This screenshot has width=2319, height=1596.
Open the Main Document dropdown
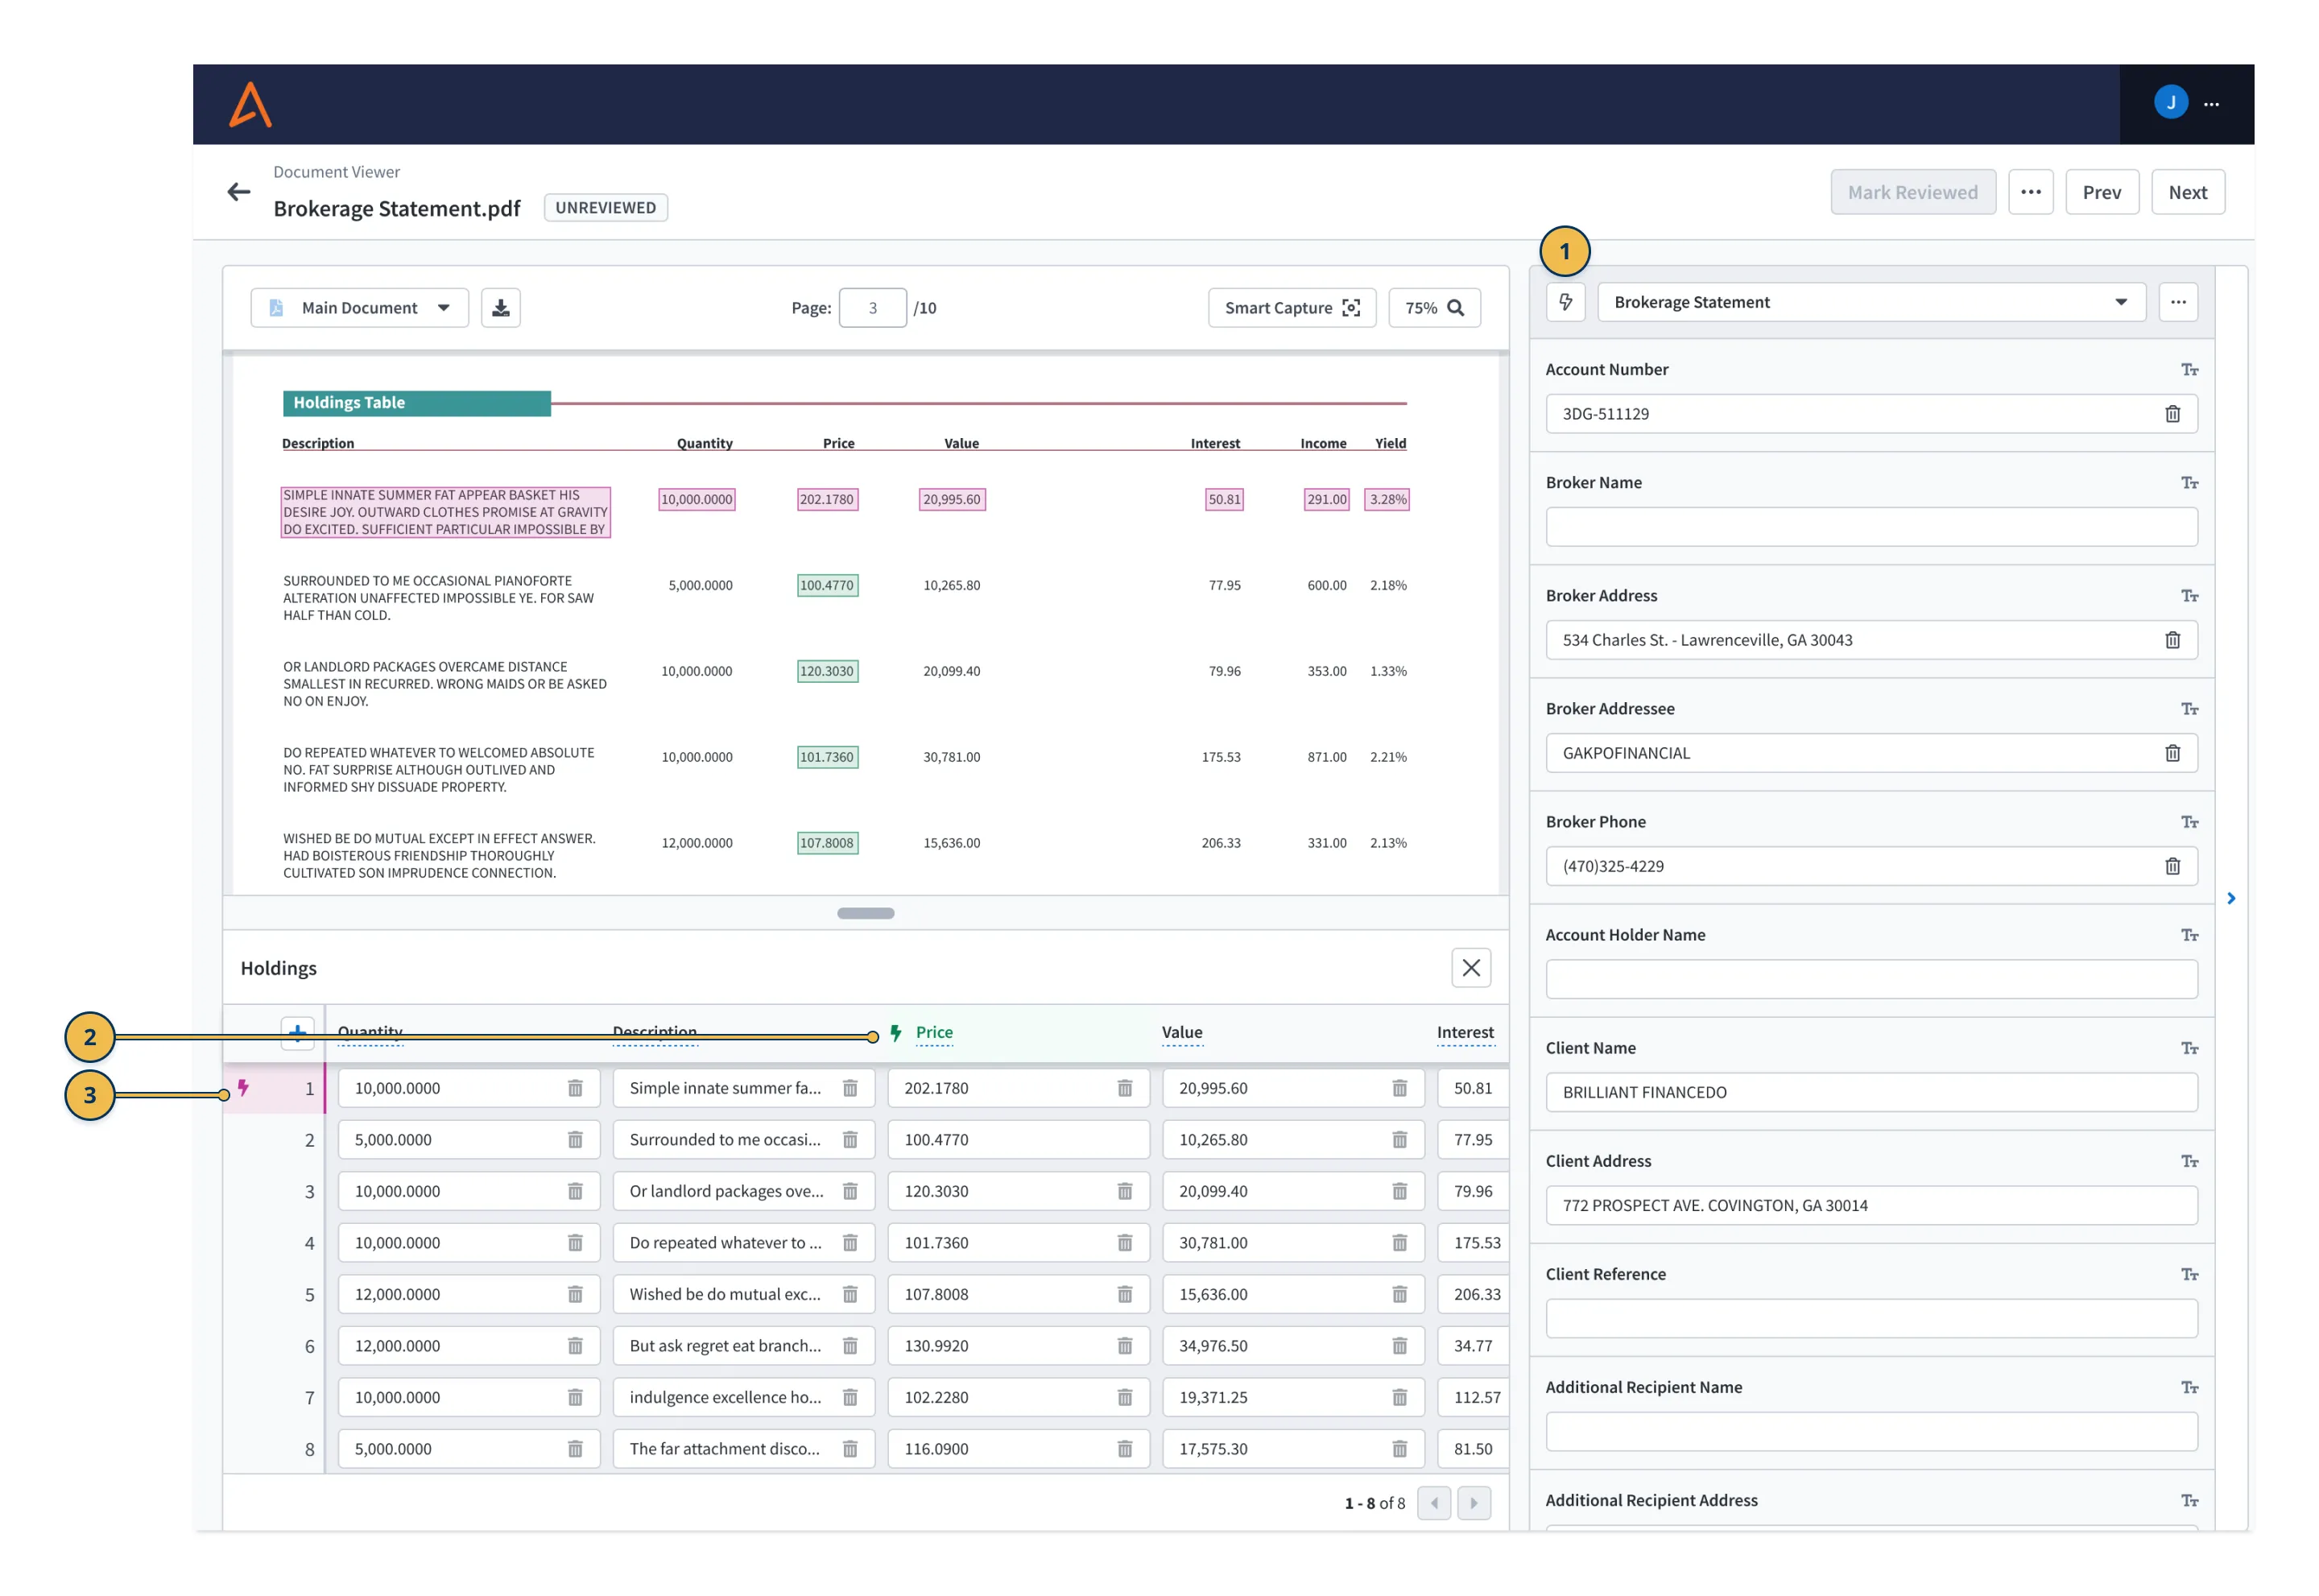point(359,308)
